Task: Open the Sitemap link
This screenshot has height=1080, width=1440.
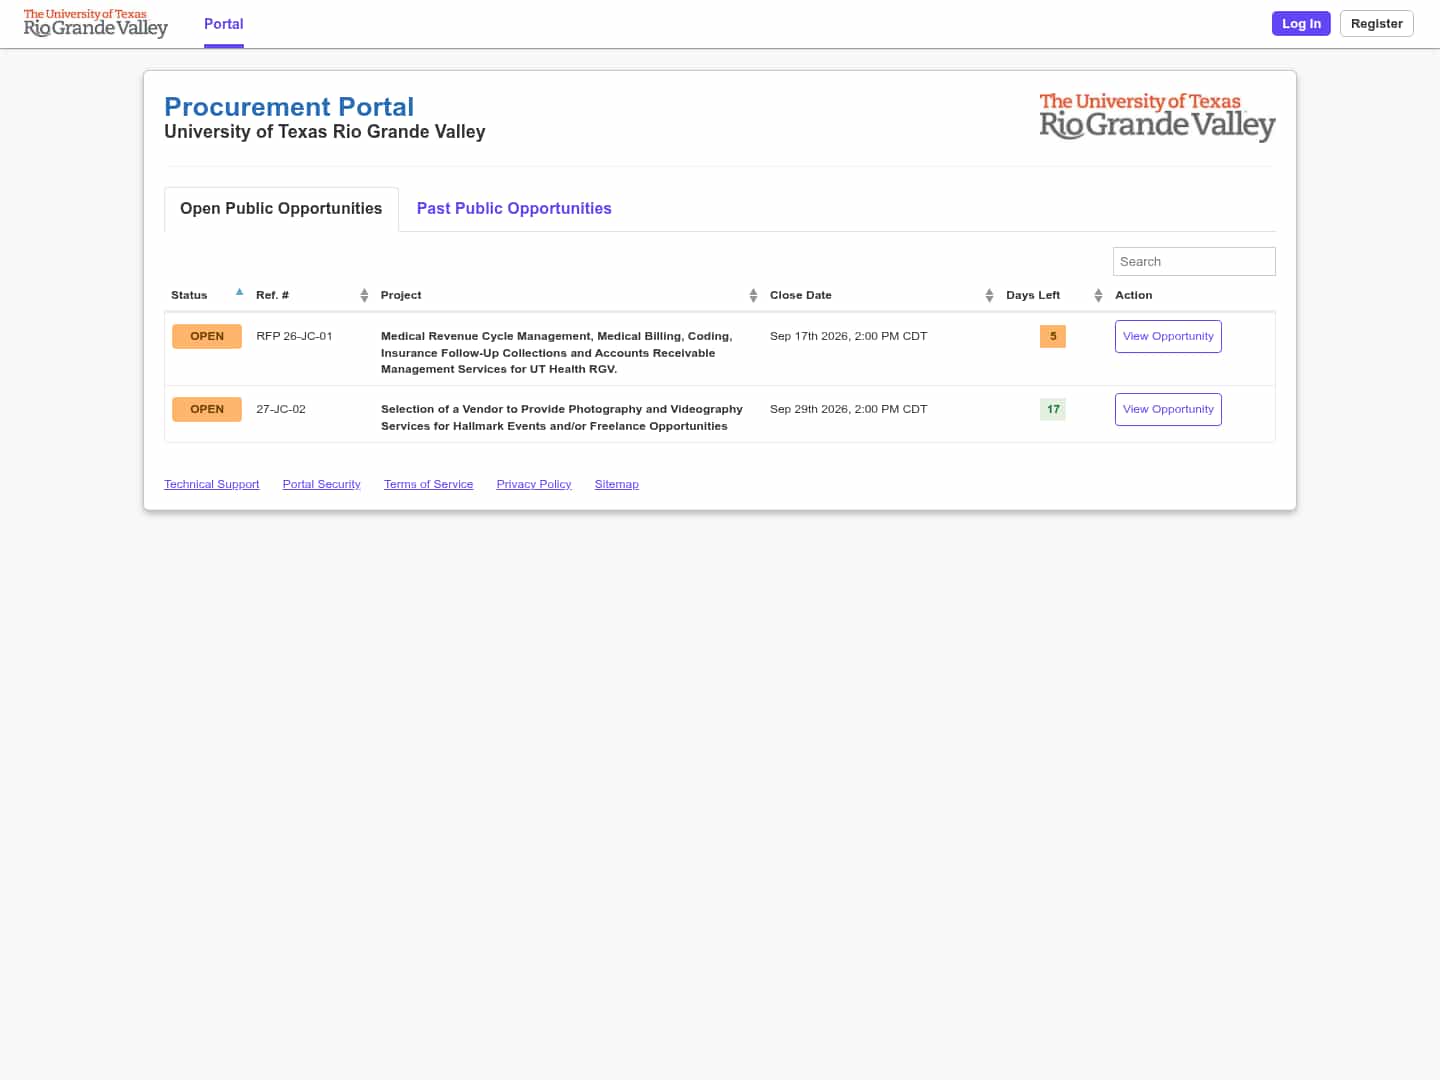Action: 617,484
